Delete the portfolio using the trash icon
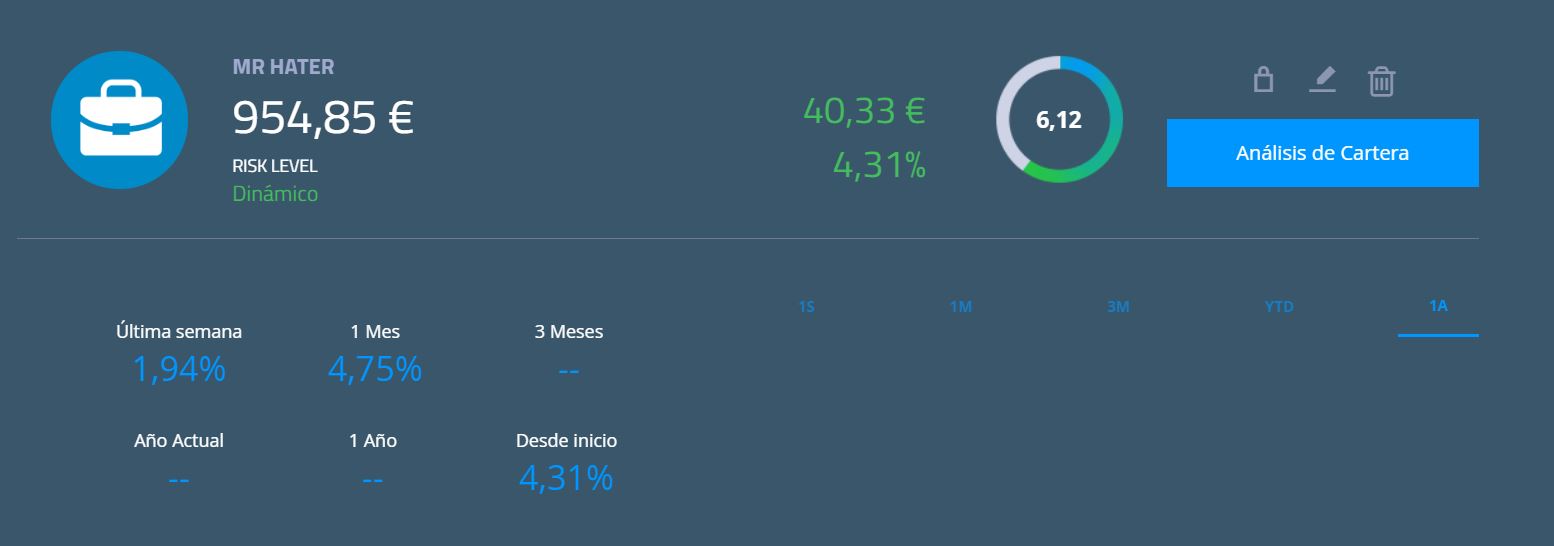1554x546 pixels. click(1381, 80)
